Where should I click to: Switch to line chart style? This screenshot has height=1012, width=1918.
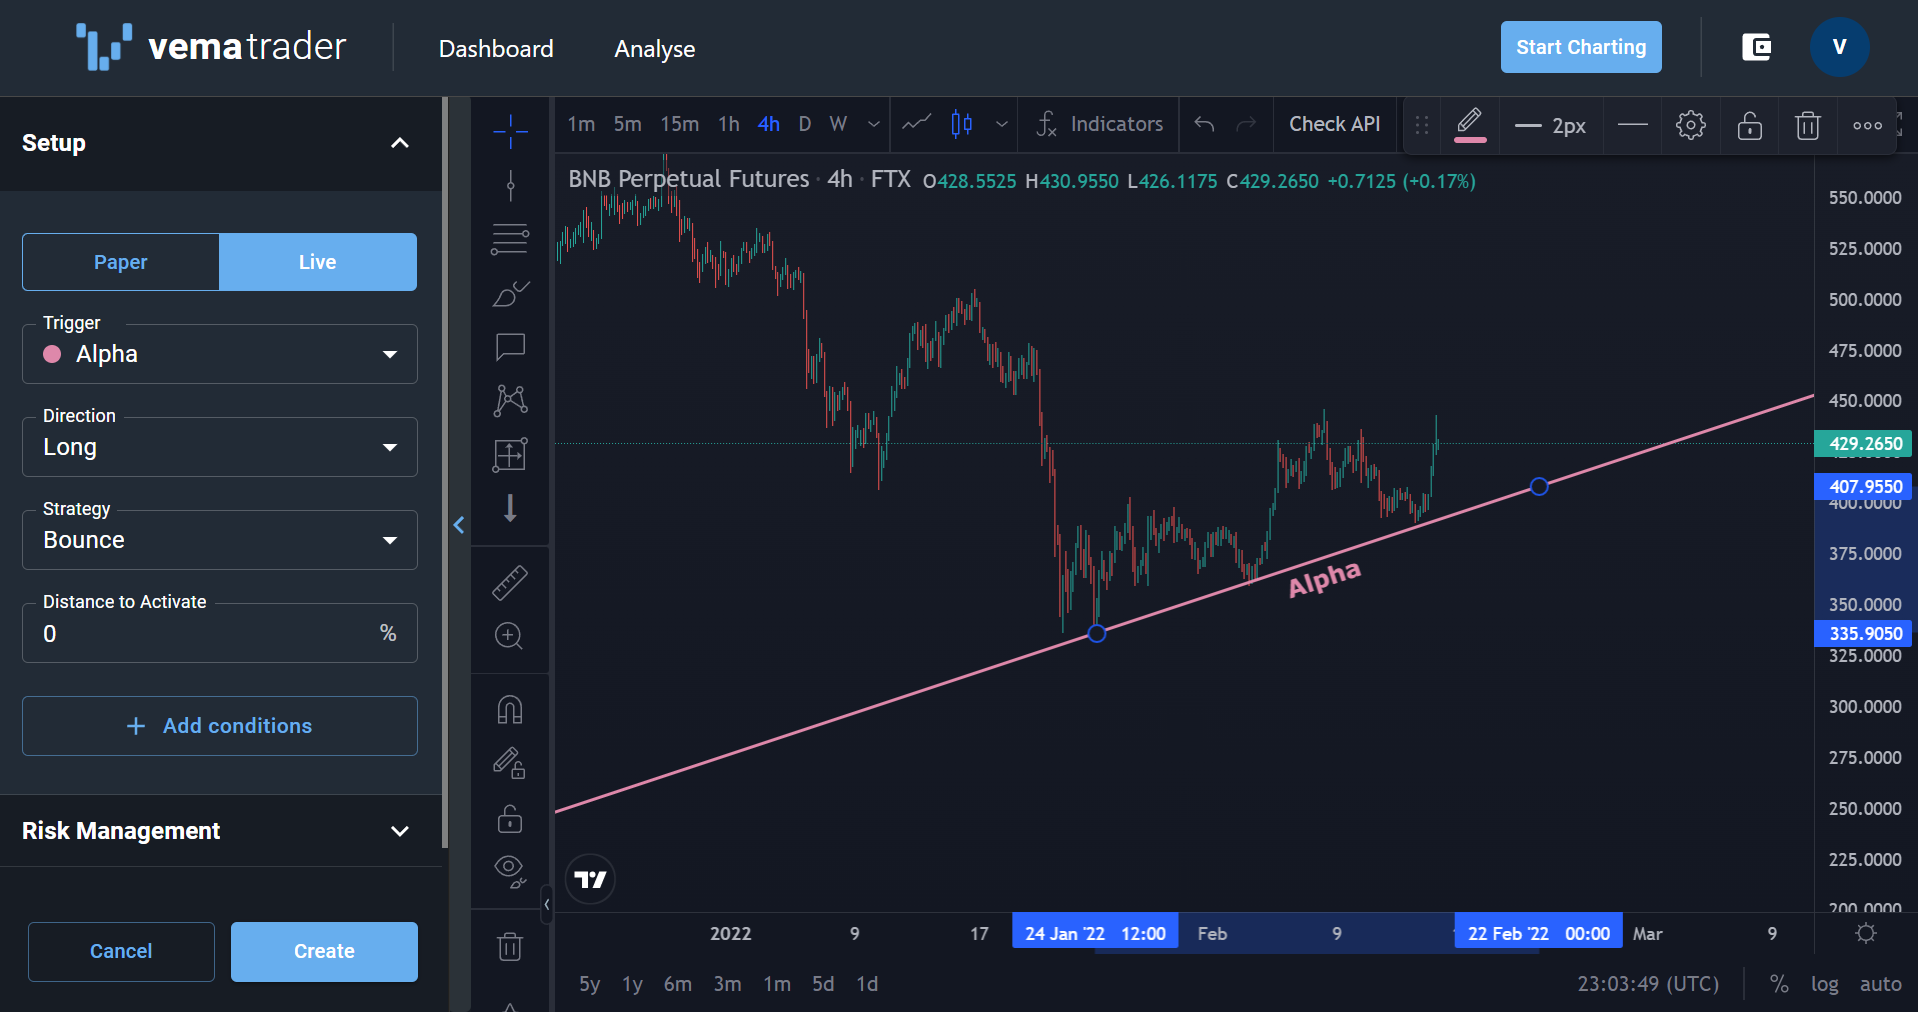click(916, 124)
